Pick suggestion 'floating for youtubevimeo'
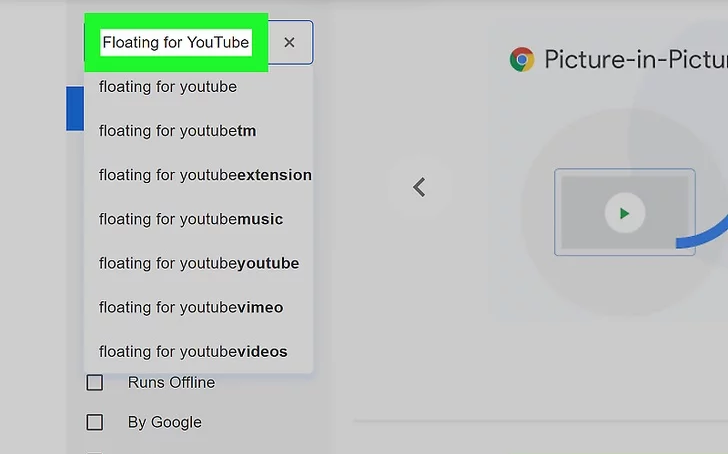The image size is (728, 455). tap(199, 307)
